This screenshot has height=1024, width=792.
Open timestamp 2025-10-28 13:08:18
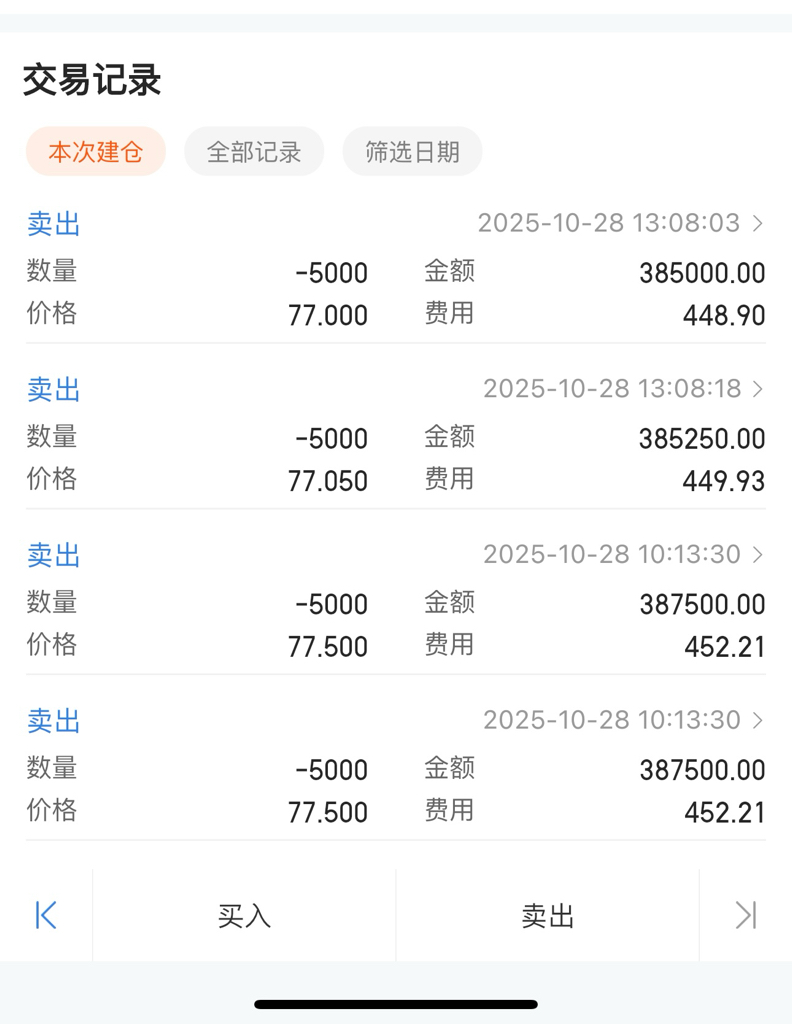pyautogui.click(x=612, y=389)
